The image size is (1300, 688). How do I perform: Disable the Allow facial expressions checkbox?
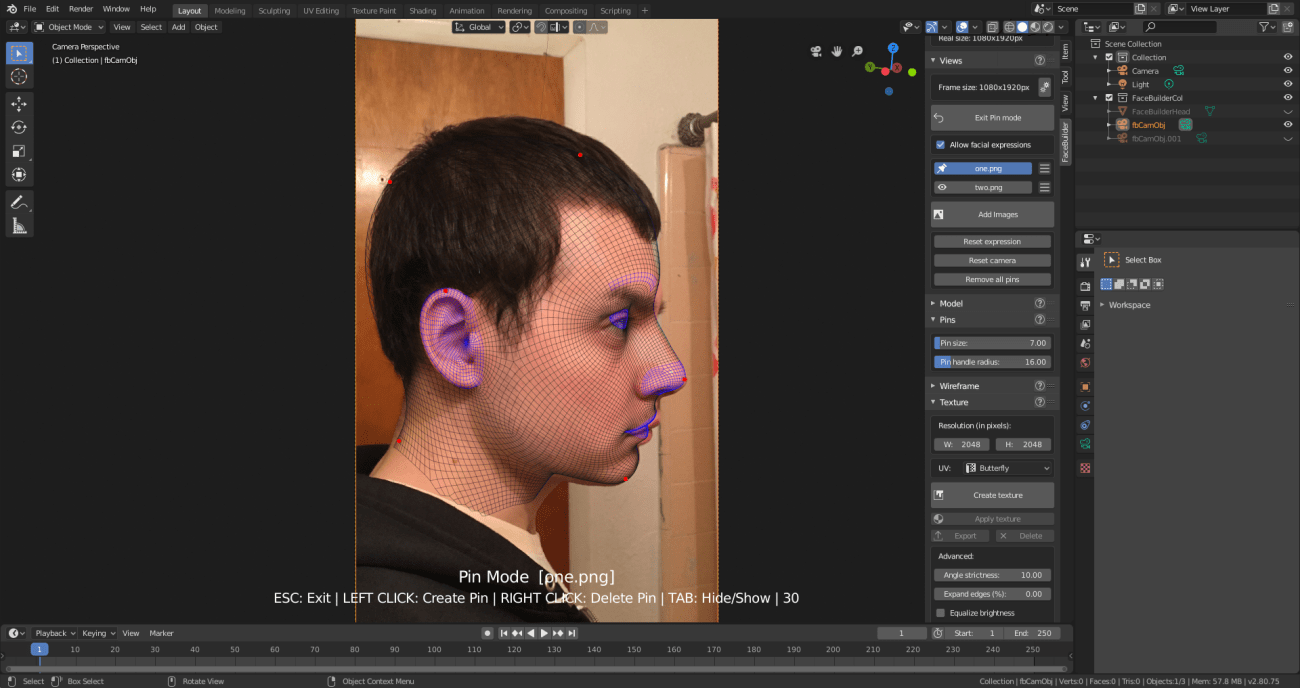pos(939,144)
